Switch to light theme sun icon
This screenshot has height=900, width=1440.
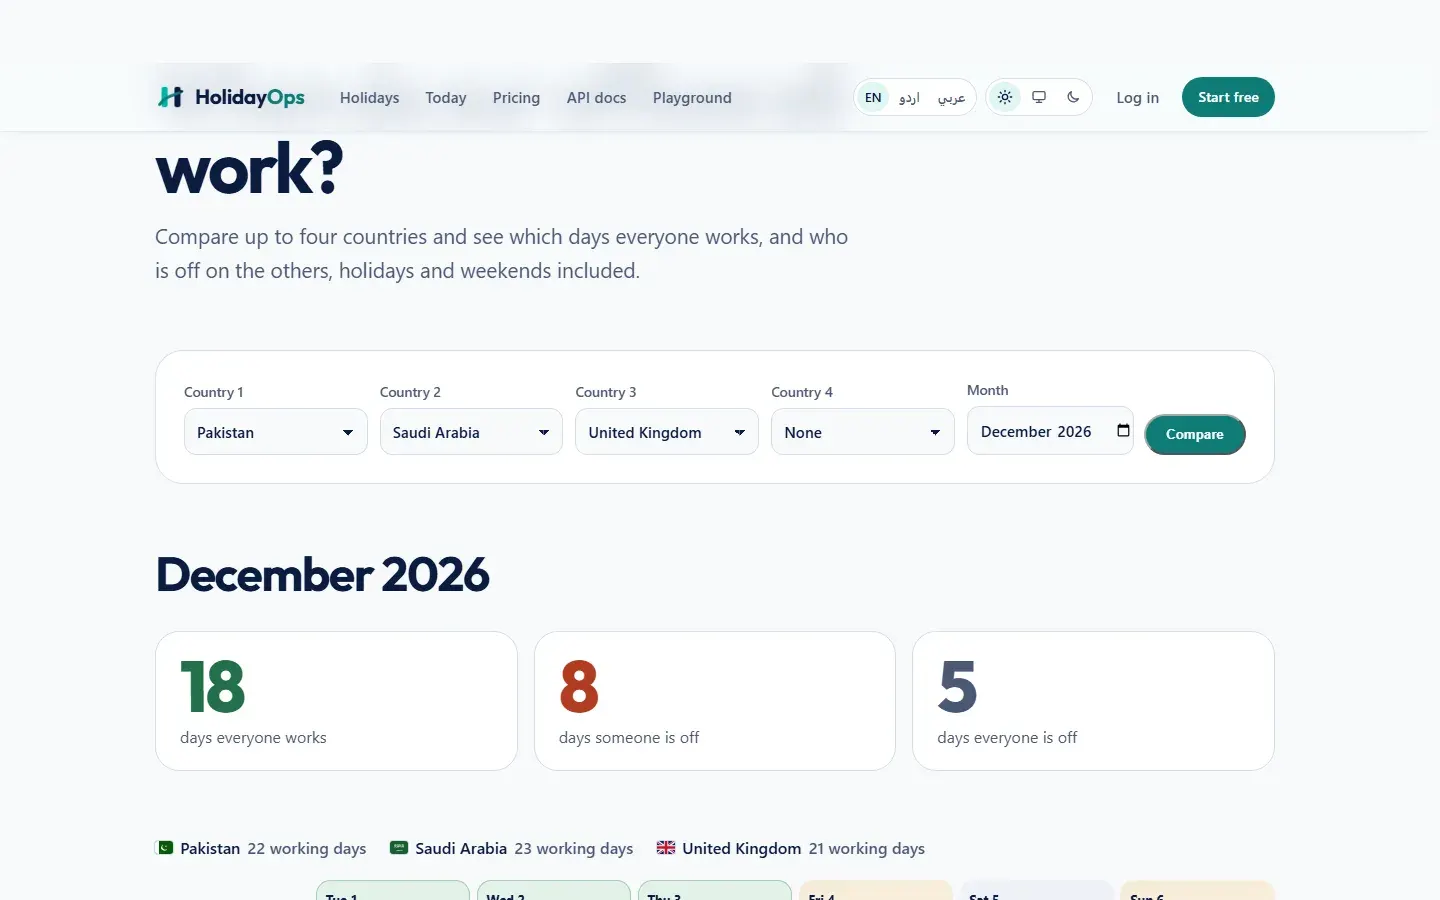[1005, 97]
